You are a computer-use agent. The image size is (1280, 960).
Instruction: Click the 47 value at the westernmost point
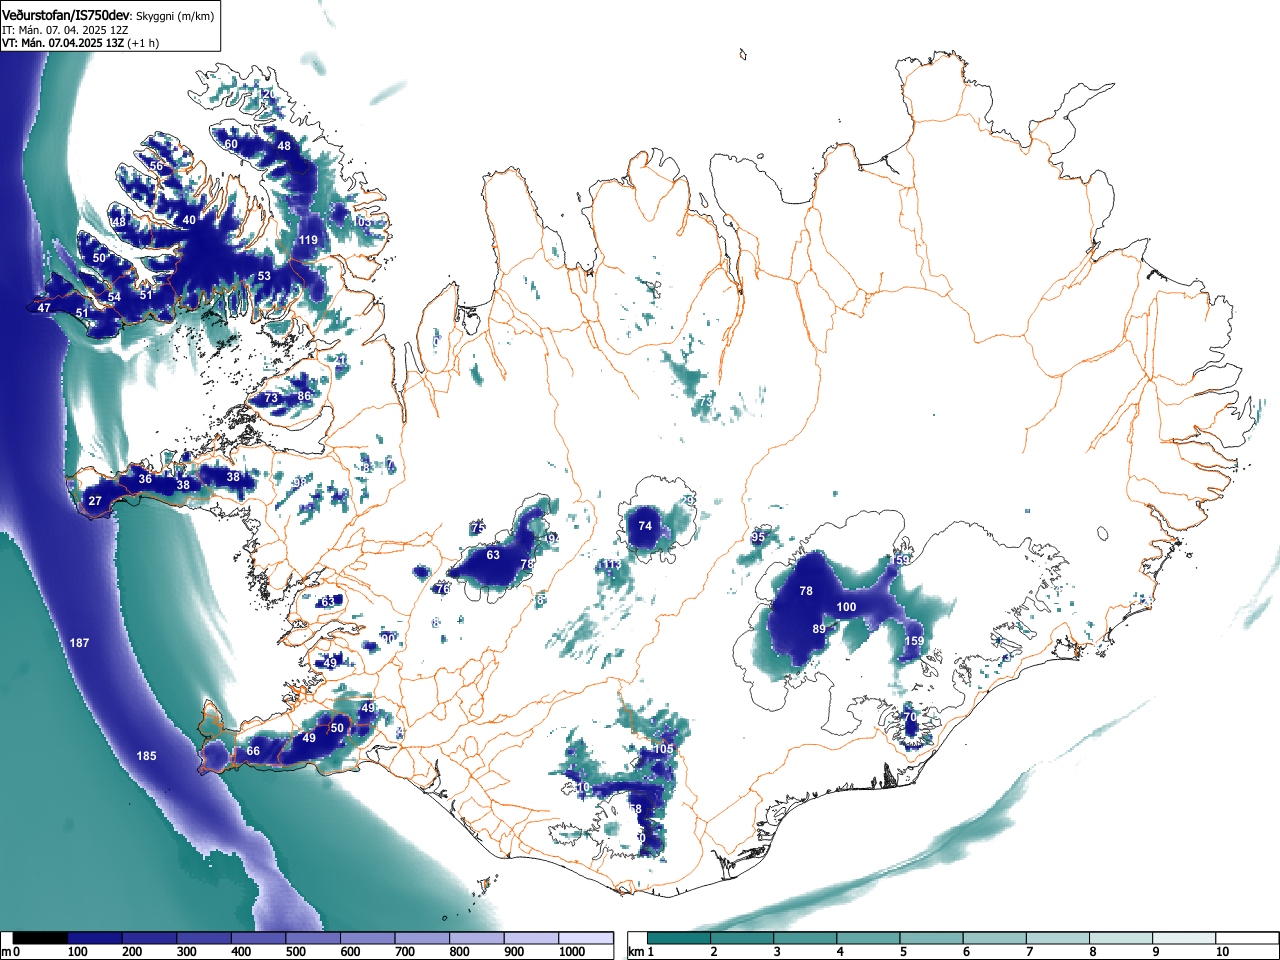coord(44,308)
